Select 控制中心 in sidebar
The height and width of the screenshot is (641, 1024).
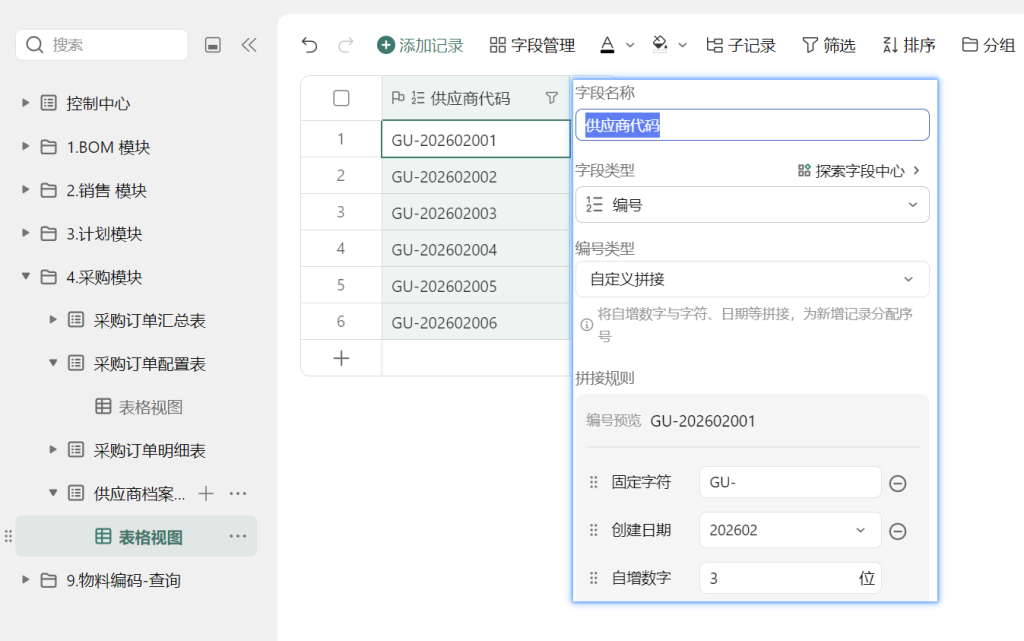[98, 103]
